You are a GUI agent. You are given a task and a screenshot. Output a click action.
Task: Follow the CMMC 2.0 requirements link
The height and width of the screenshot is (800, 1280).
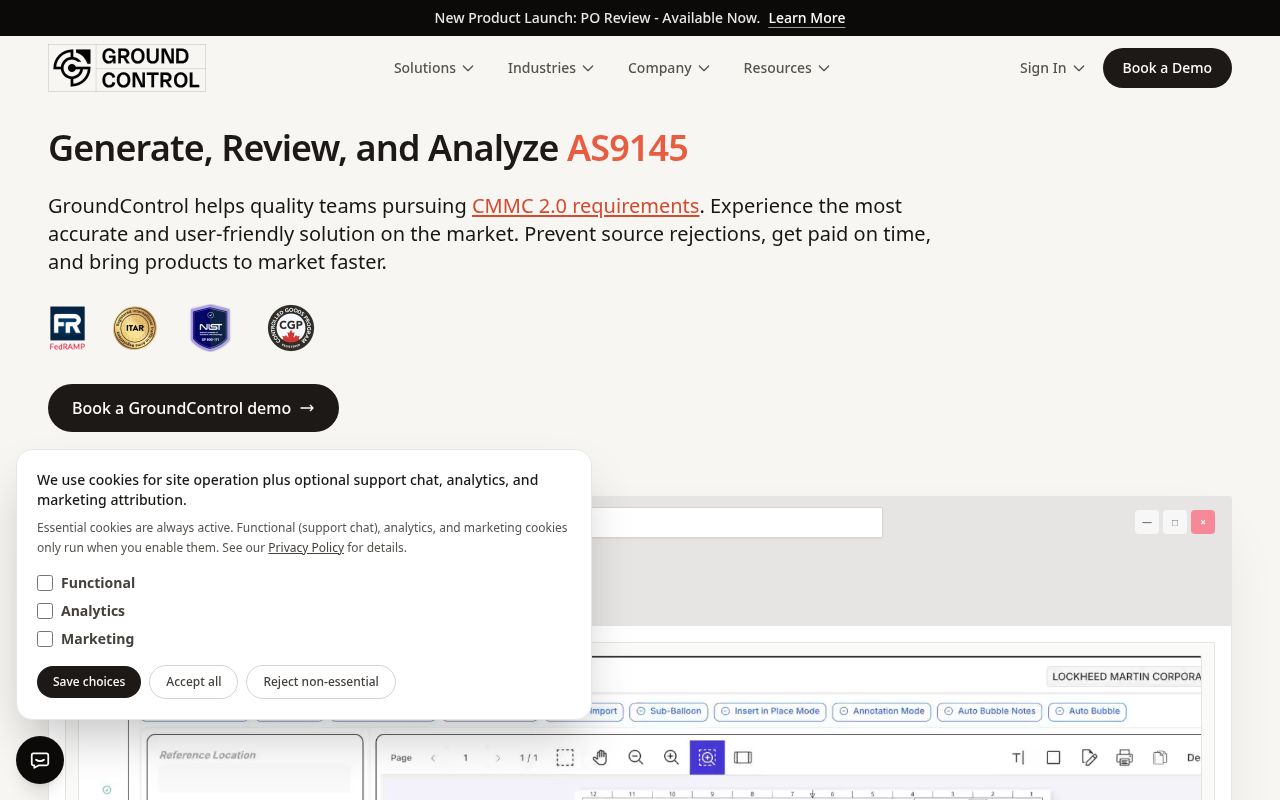tap(585, 206)
